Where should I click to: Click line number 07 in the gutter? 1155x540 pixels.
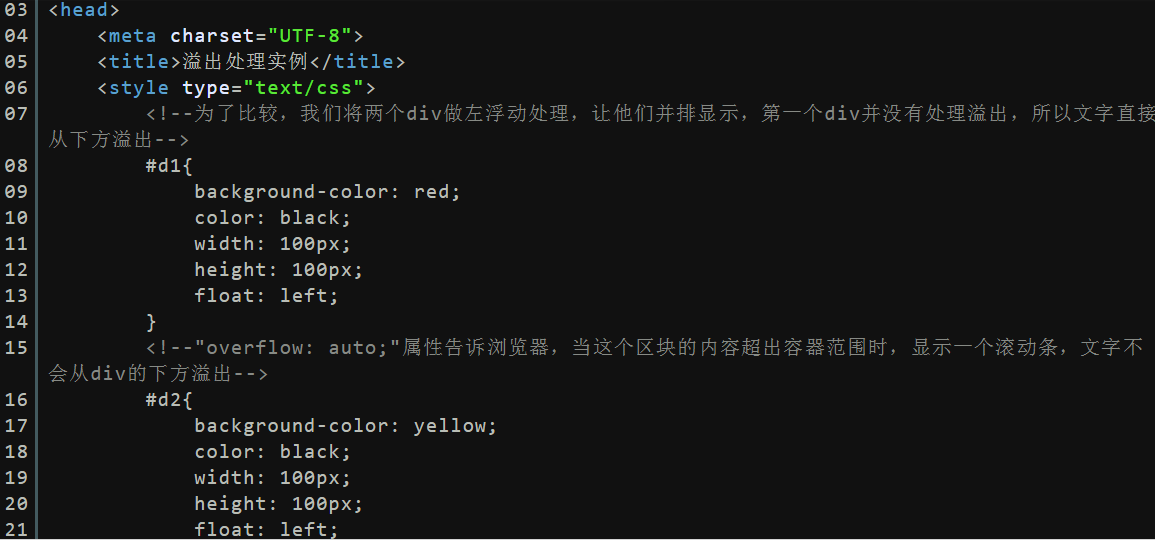point(16,114)
